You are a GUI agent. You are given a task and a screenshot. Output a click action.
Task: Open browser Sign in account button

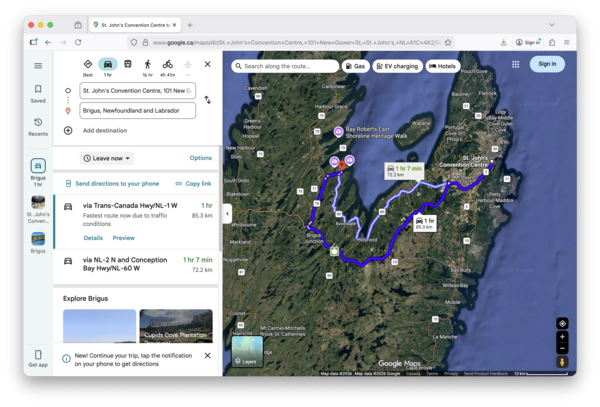(528, 42)
